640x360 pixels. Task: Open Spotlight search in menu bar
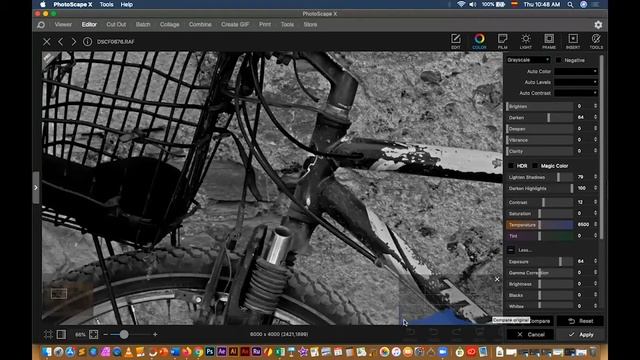click(x=570, y=4)
